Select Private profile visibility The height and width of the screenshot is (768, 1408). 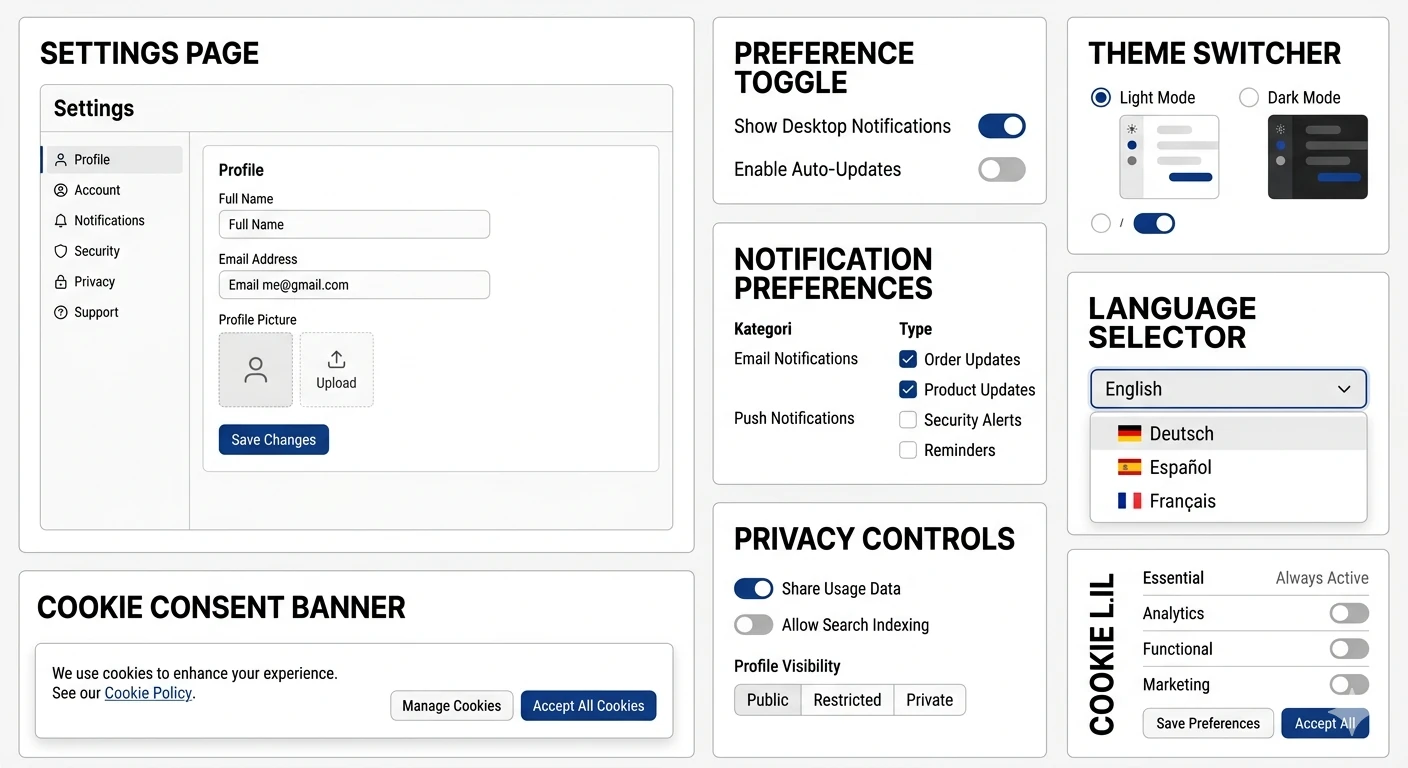930,700
